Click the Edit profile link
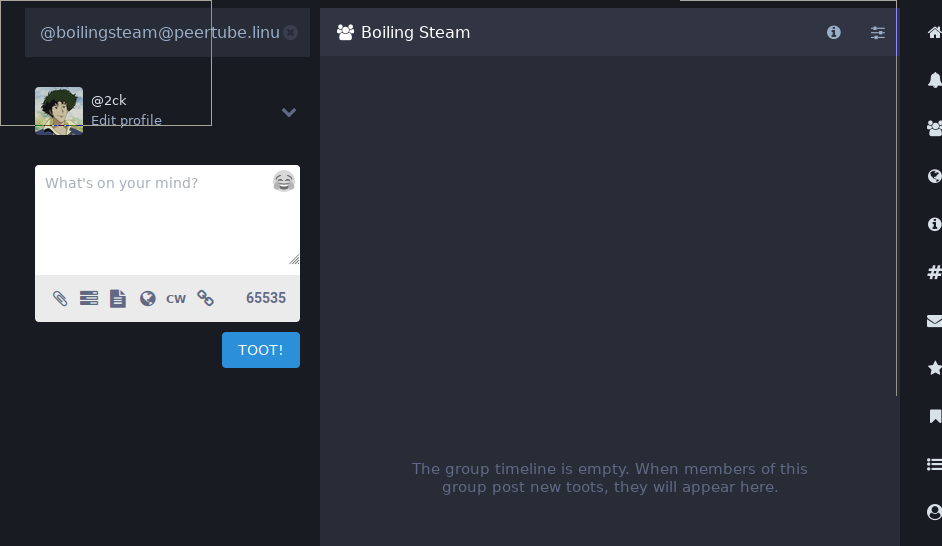 pos(126,120)
